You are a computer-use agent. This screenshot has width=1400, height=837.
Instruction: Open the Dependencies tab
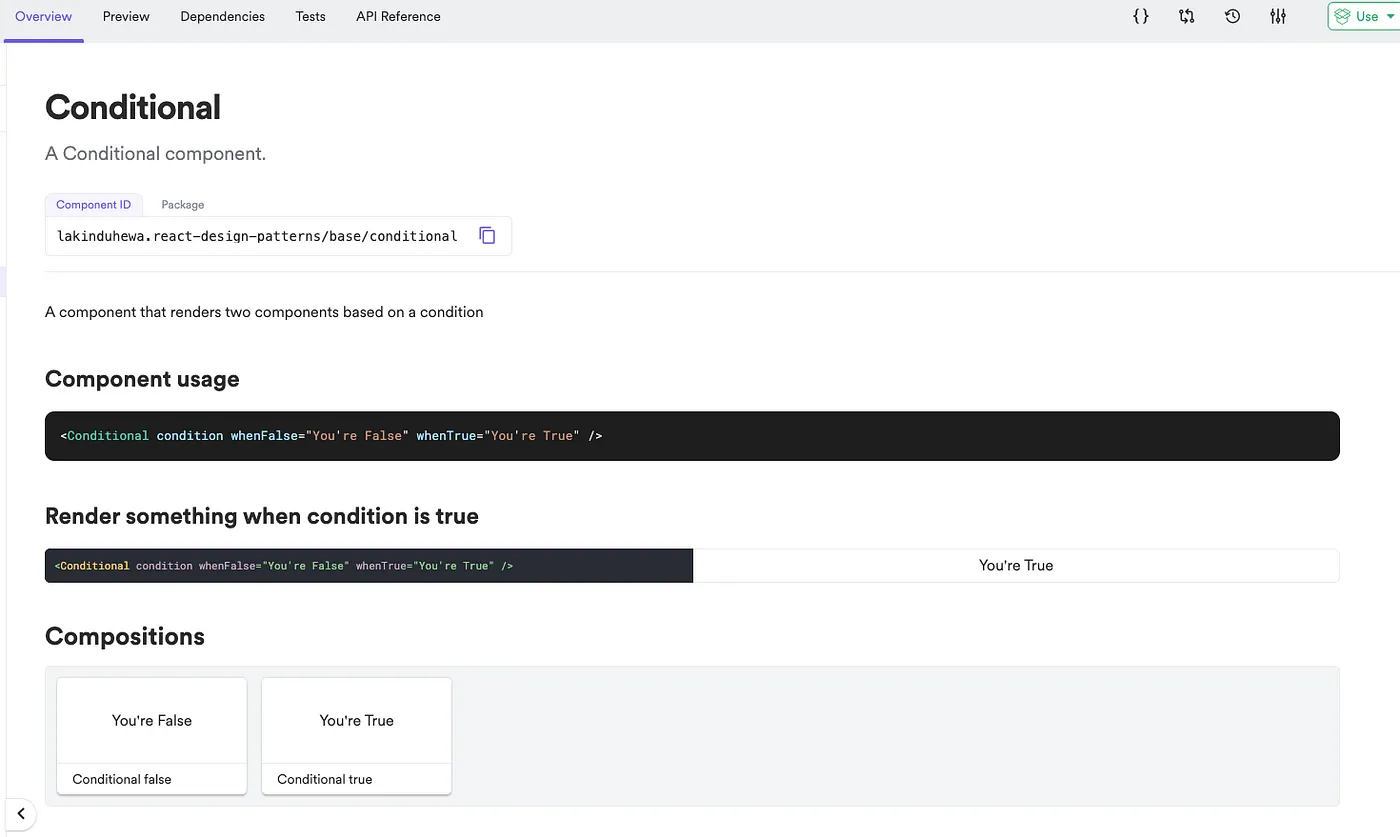(222, 17)
